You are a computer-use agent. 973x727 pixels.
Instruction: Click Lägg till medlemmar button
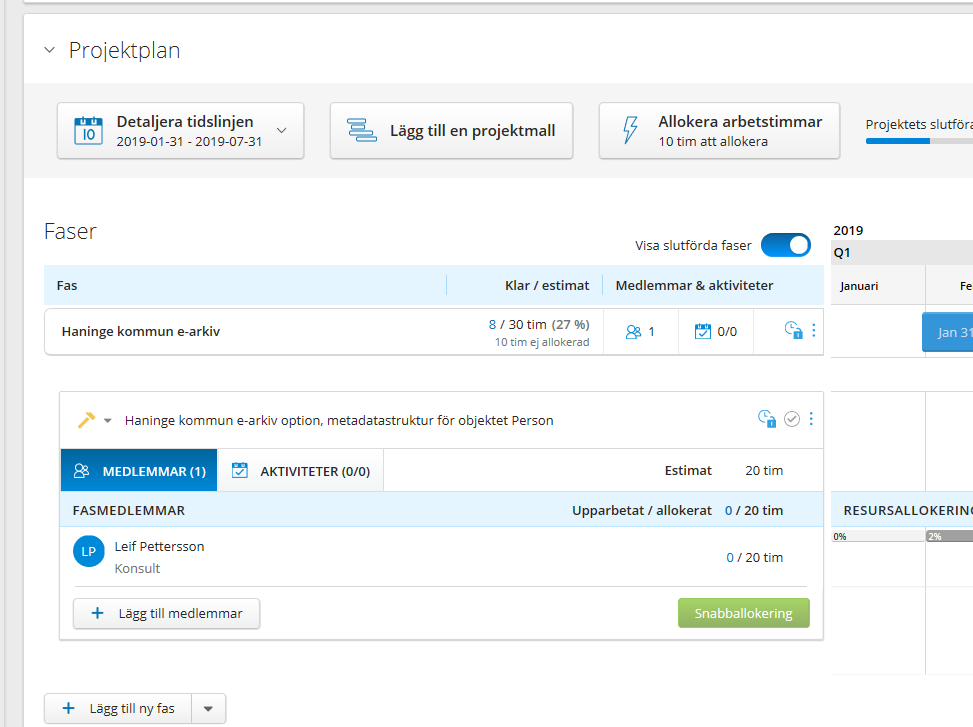(166, 613)
